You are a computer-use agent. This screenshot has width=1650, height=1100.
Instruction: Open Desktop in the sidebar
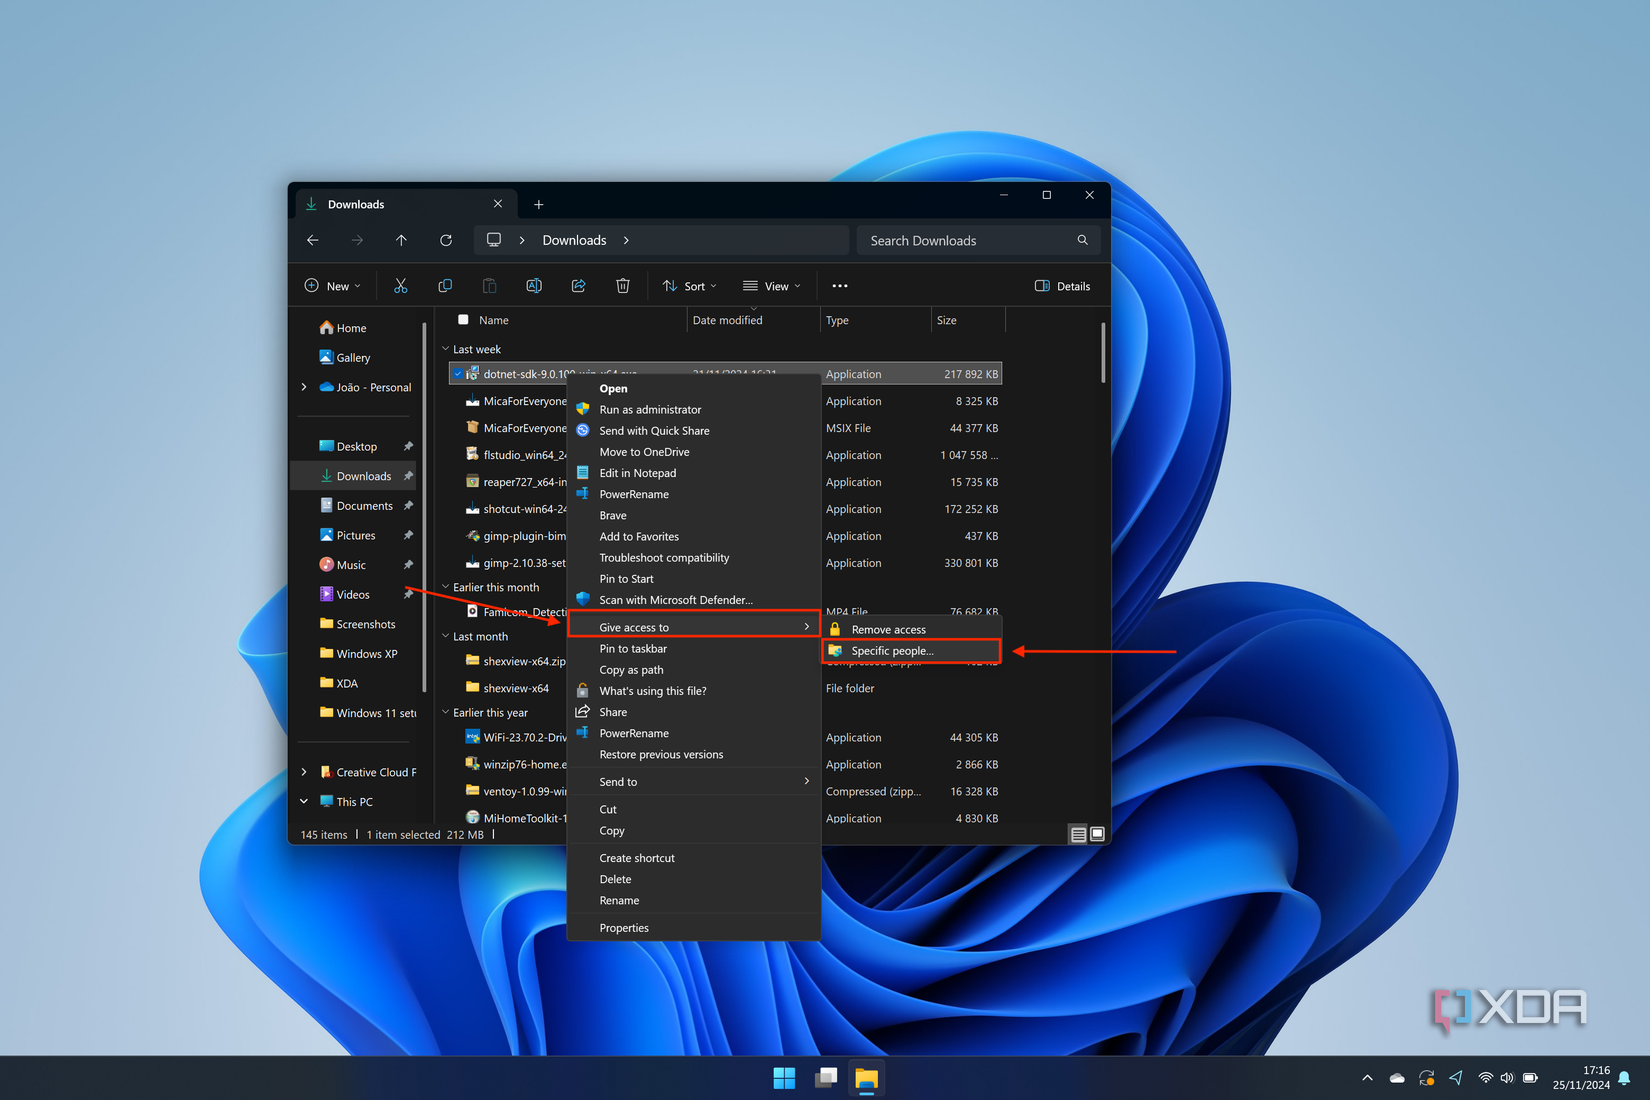click(x=357, y=447)
